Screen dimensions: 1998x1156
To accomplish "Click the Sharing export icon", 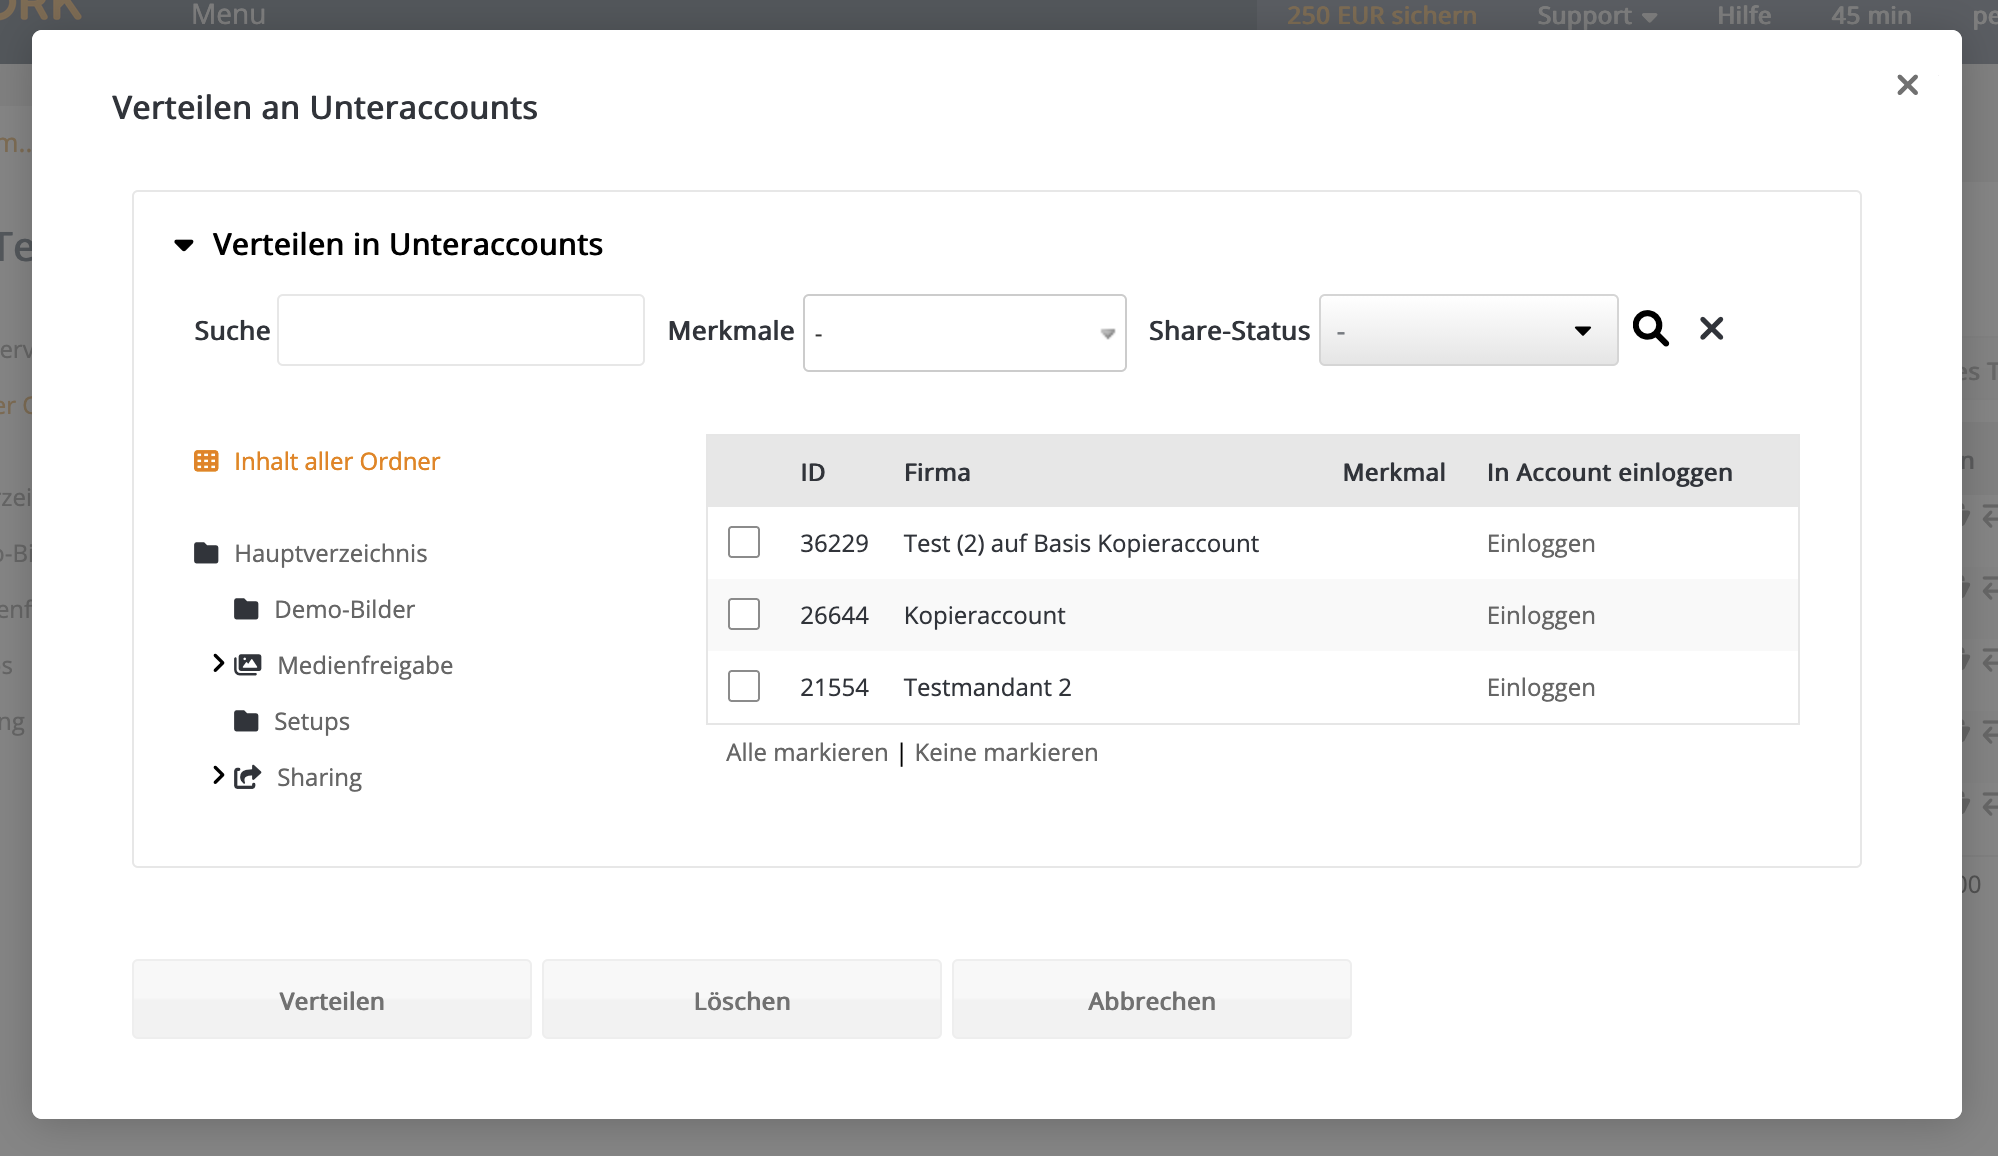I will pos(248,777).
